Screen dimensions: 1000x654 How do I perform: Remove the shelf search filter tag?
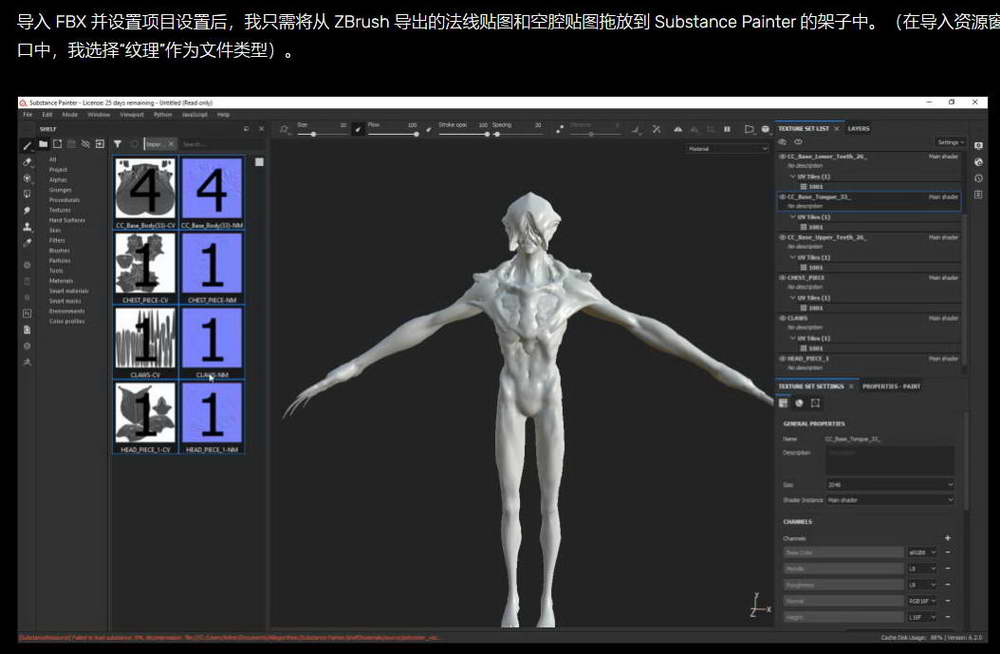(170, 144)
